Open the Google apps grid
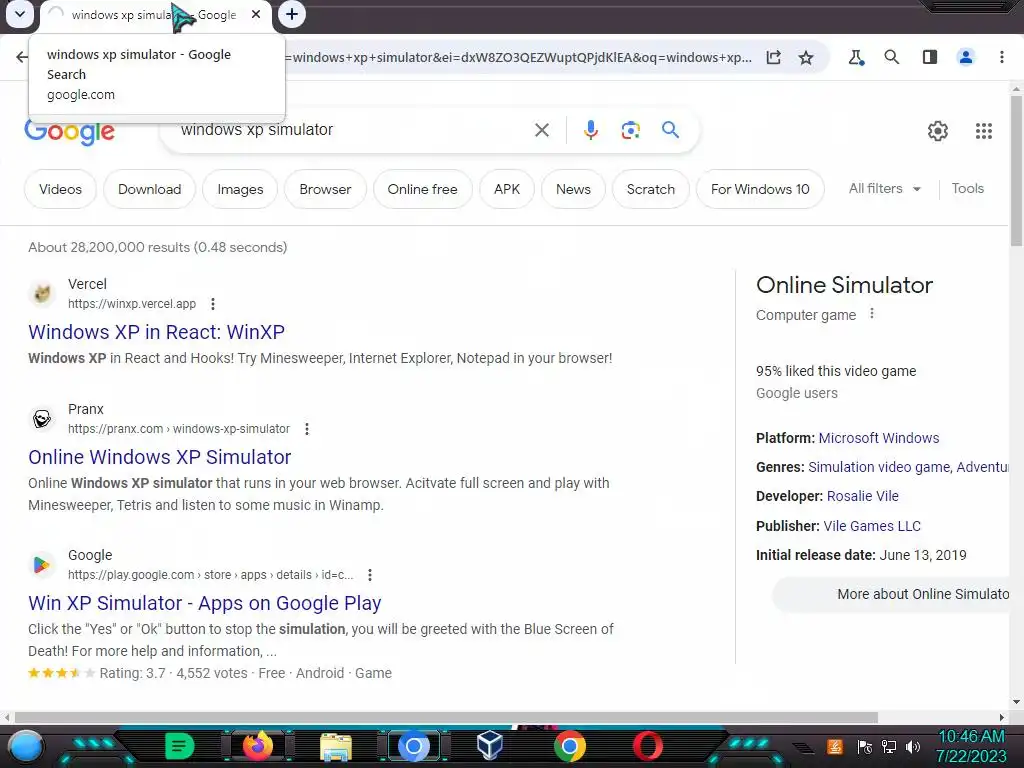This screenshot has width=1024, height=768. click(x=984, y=131)
